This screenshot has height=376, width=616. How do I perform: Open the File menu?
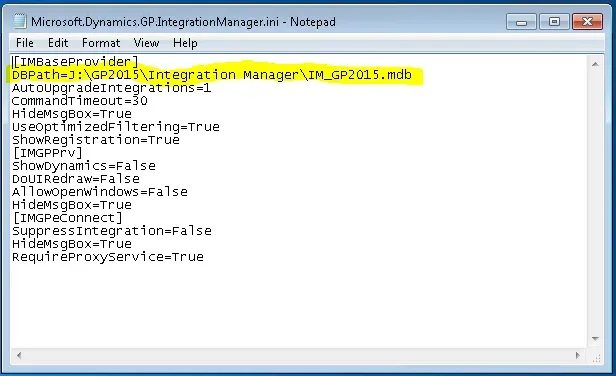click(x=25, y=42)
